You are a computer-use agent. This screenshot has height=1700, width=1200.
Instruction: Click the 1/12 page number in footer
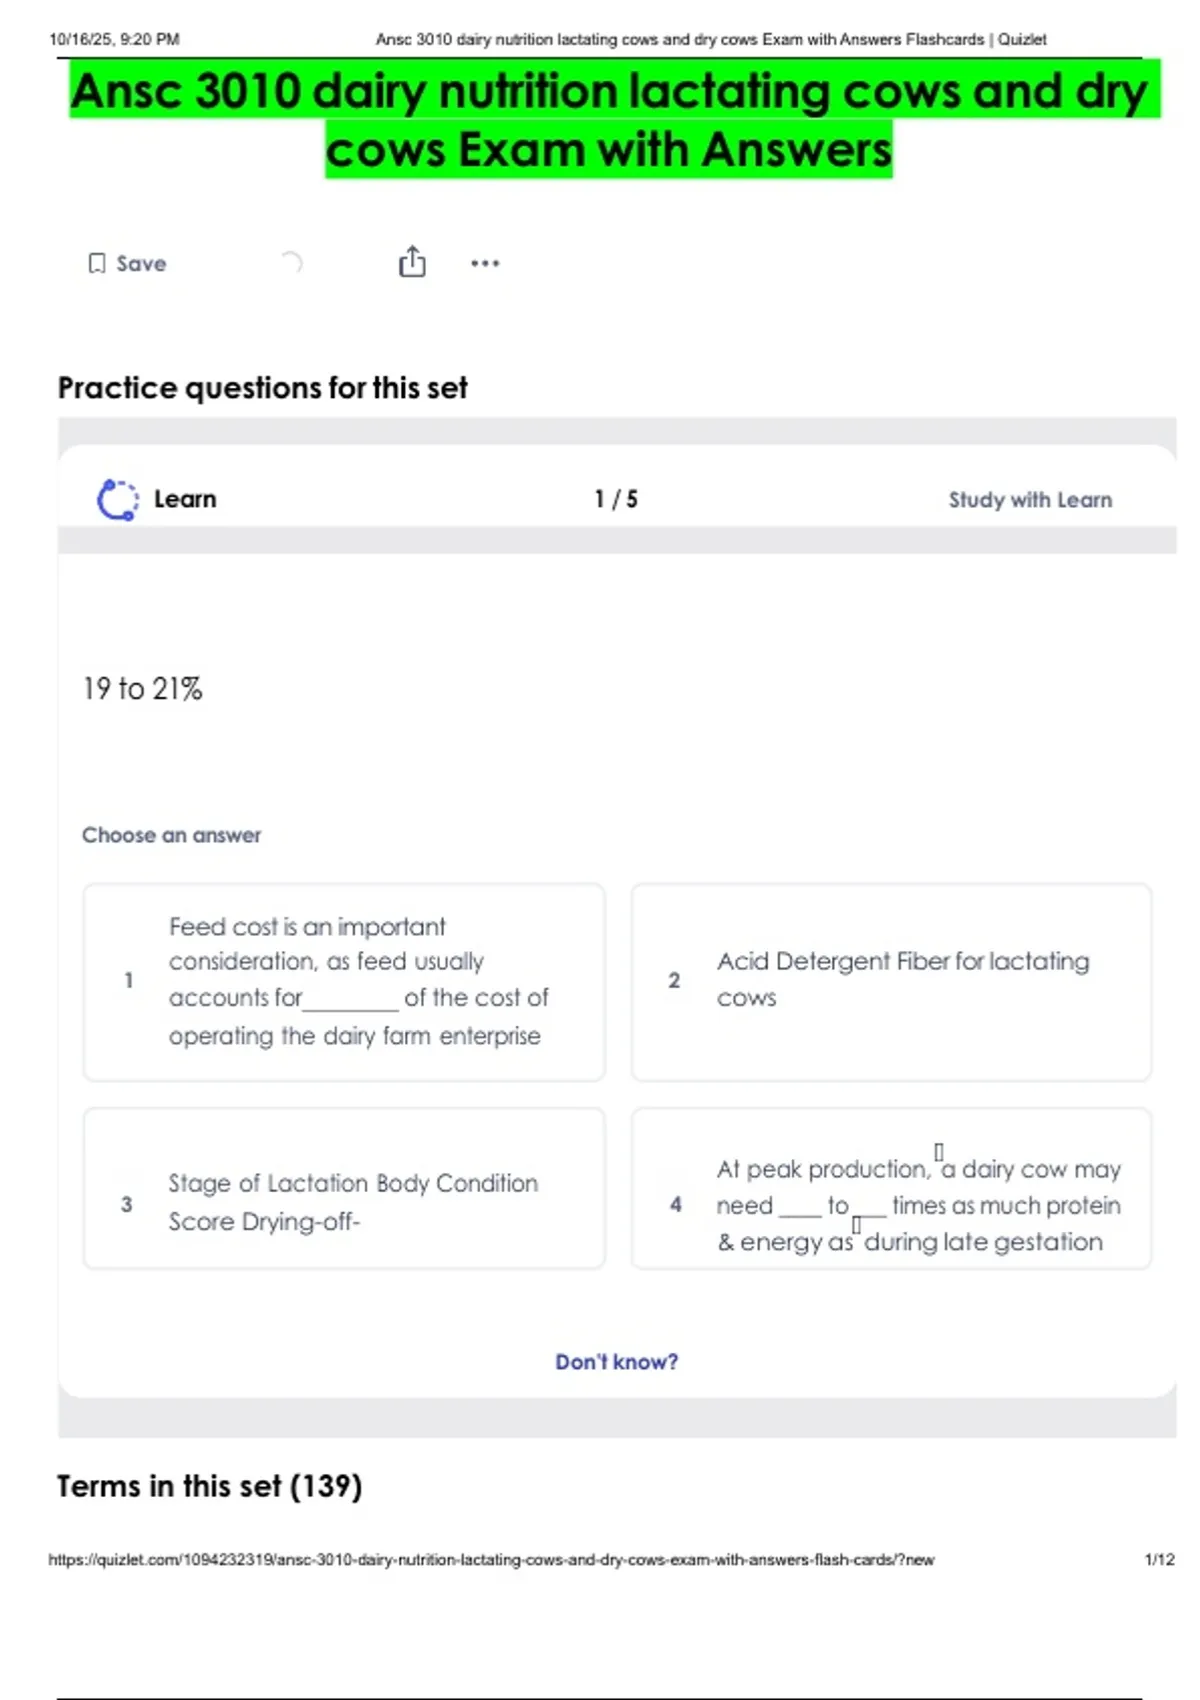tap(1159, 1559)
